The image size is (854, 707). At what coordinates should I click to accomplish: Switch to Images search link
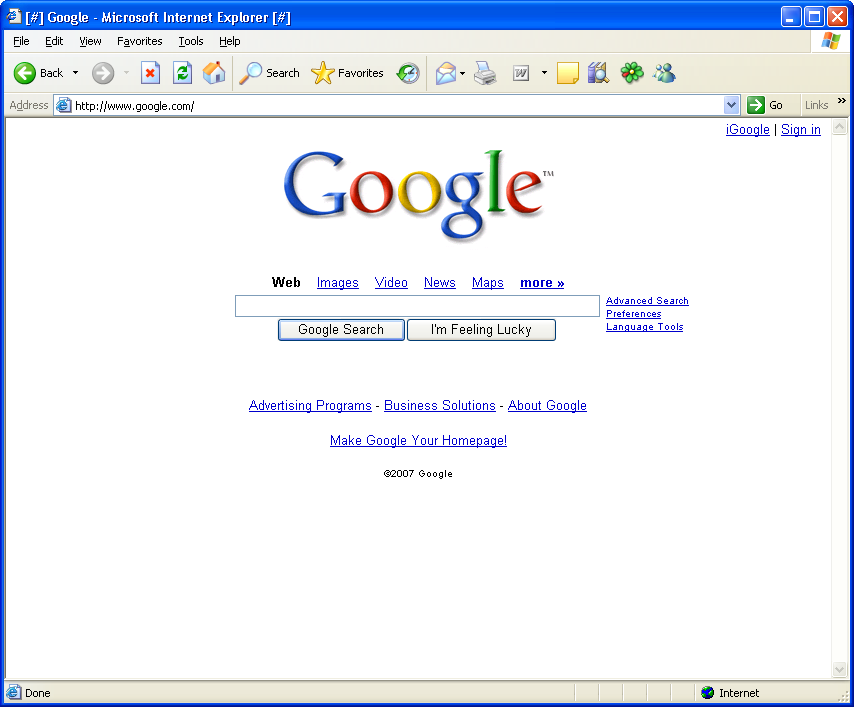[338, 283]
